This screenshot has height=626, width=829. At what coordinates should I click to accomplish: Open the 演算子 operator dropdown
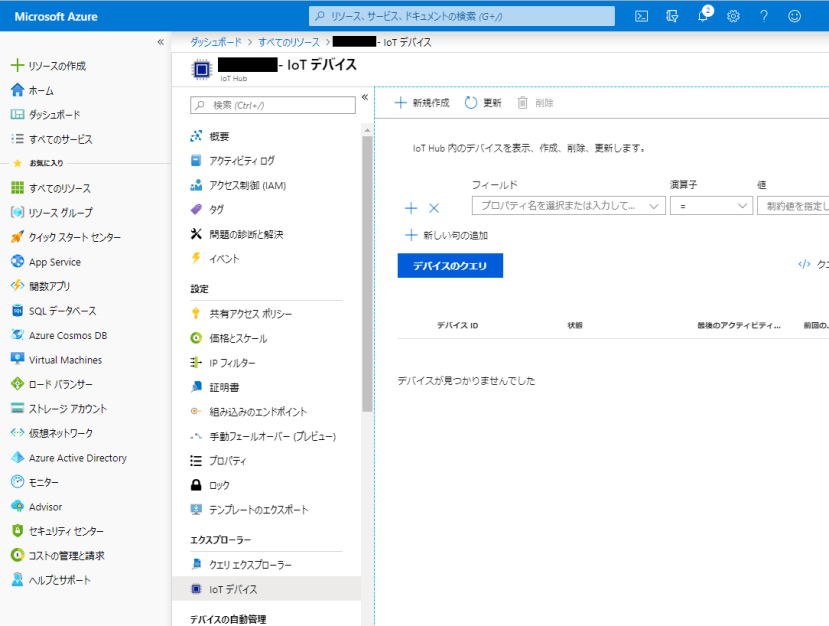(711, 206)
